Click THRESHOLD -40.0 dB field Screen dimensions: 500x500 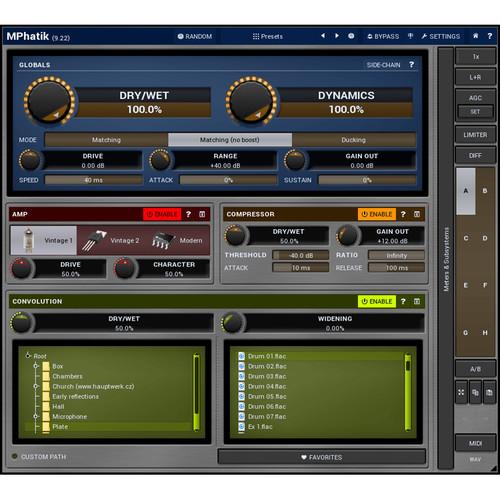(301, 255)
